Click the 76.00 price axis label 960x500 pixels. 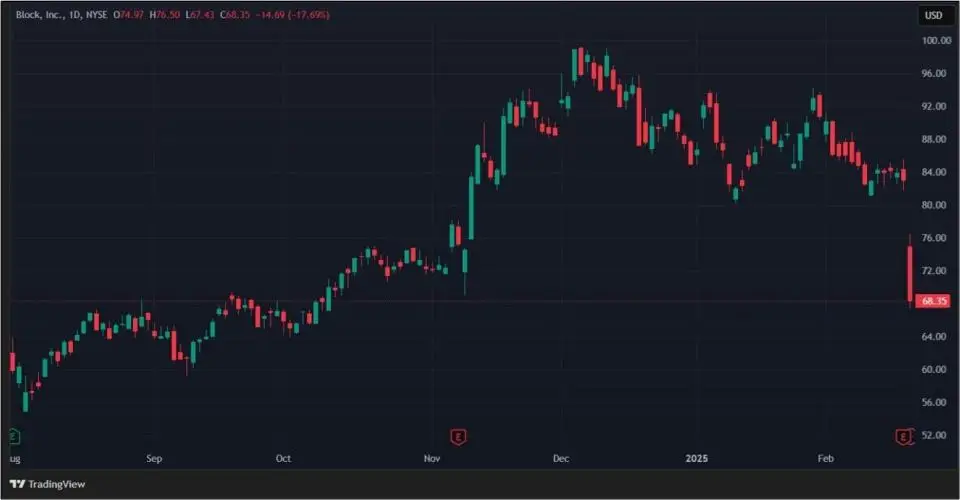pos(934,238)
